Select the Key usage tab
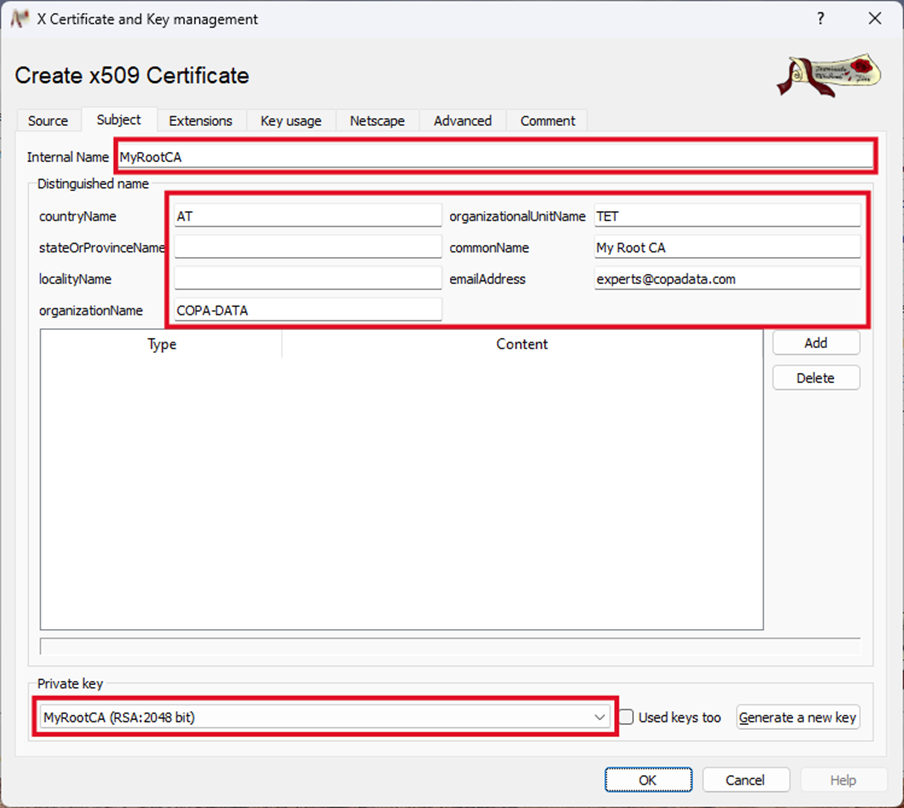This screenshot has width=904, height=808. 291,121
